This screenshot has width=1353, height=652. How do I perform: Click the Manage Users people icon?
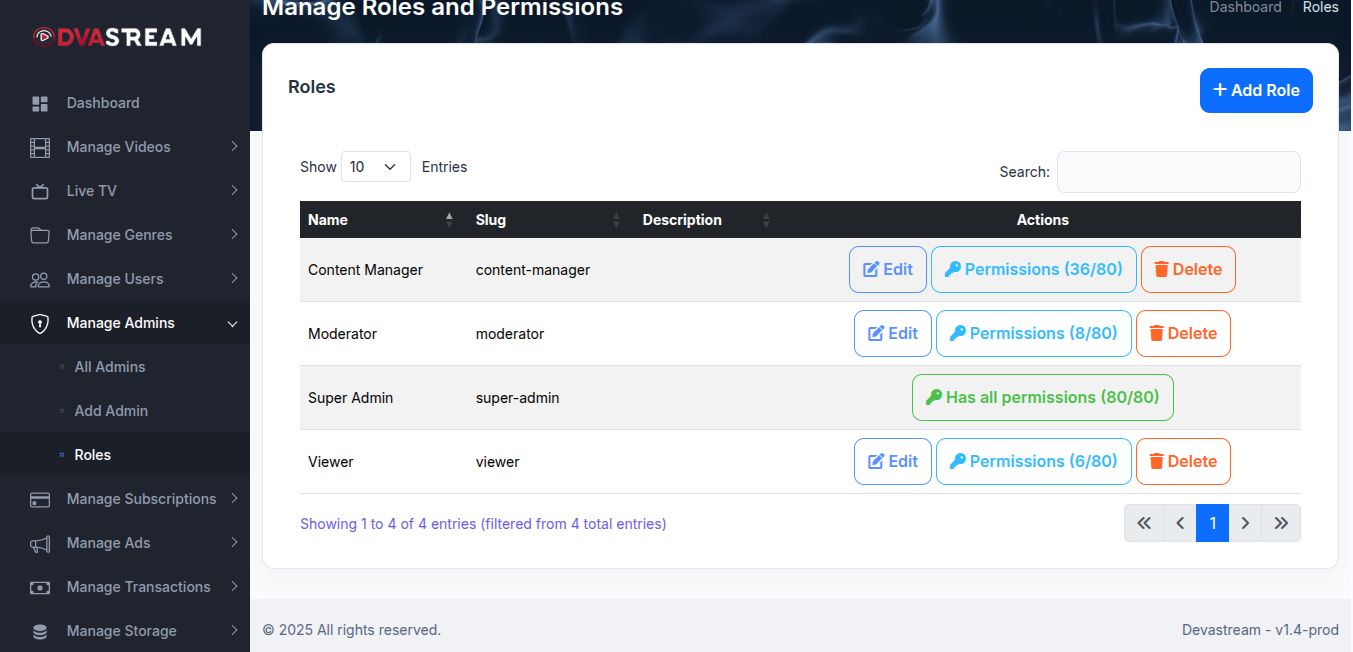(40, 280)
